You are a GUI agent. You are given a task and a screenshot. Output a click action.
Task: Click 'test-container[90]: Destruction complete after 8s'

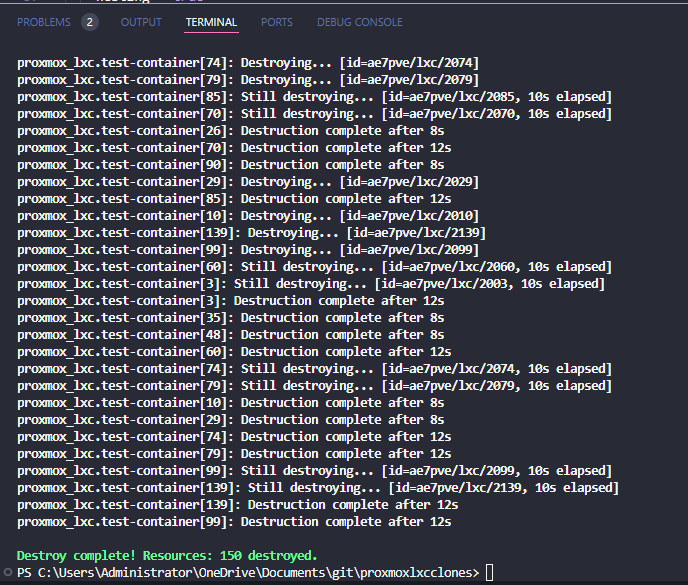point(230,165)
